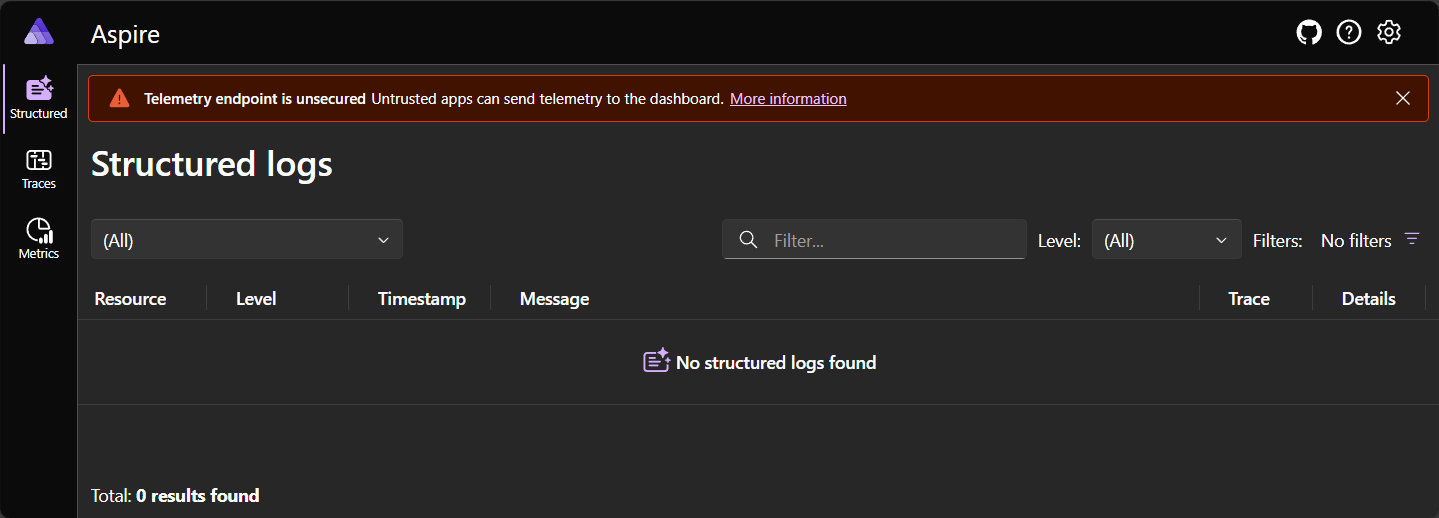Open the Metrics page icon

point(39,231)
